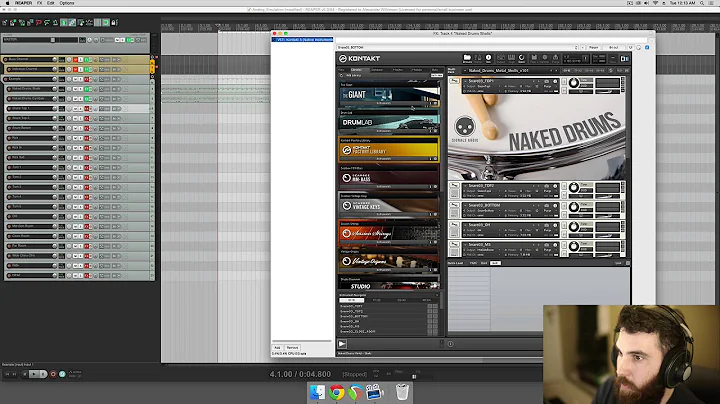720x404 pixels.
Task: Open Instruments dropdown under Kontakt Factory Library
Action: (384, 159)
